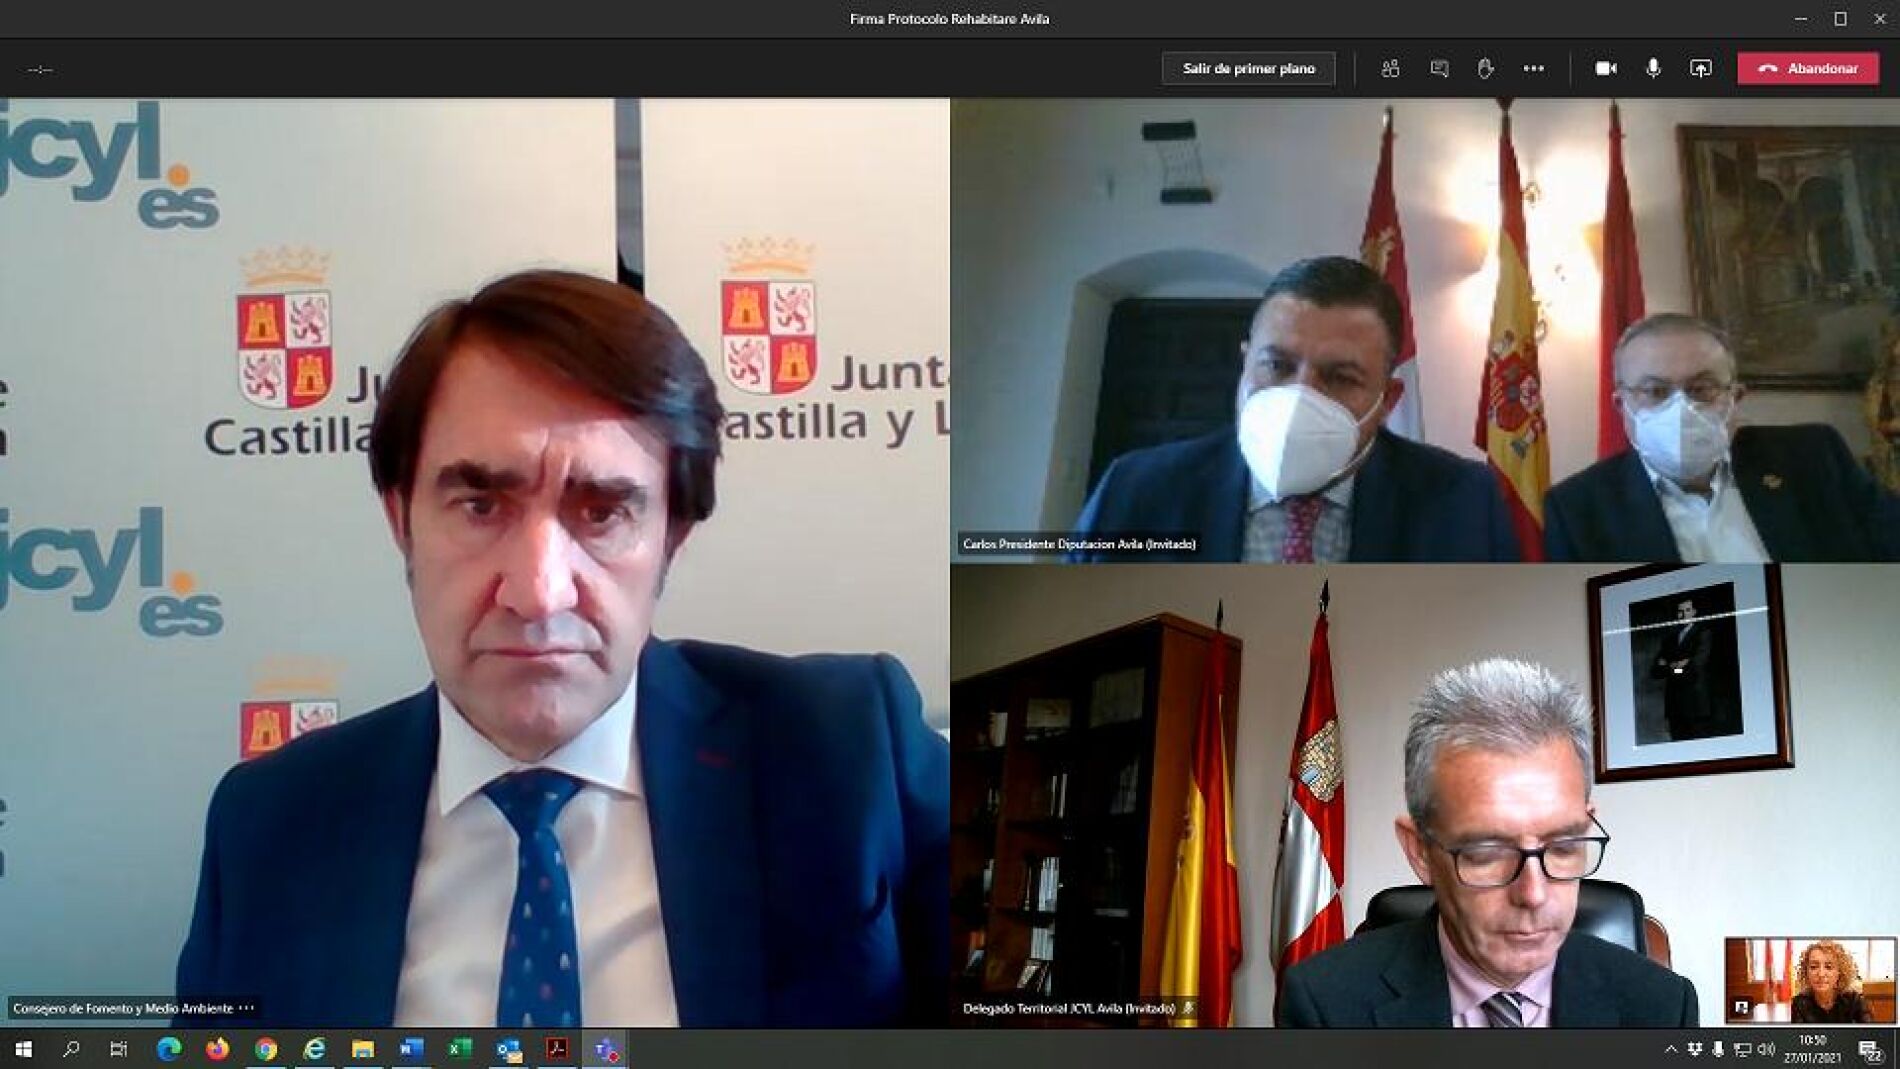Expand hidden system tray icons
The height and width of the screenshot is (1069, 1900).
[1670, 1049]
